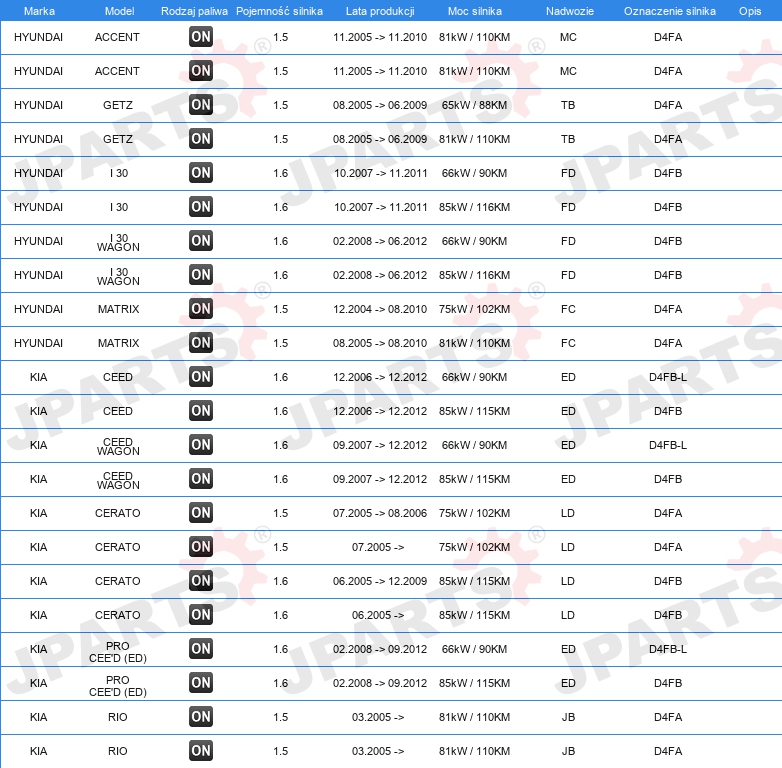
Task: Click ON fuel icon in I 30 66kW row
Action: coord(201,173)
